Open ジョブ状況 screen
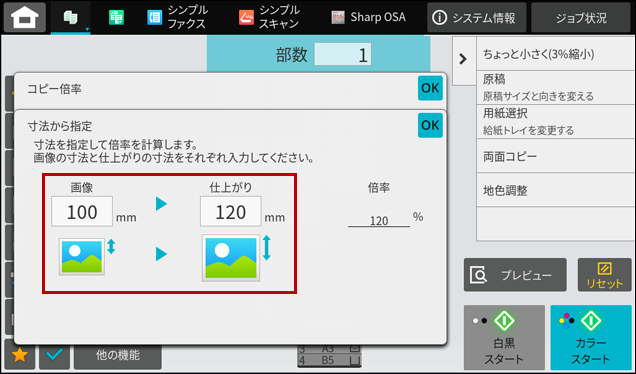636x374 pixels. pos(581,17)
